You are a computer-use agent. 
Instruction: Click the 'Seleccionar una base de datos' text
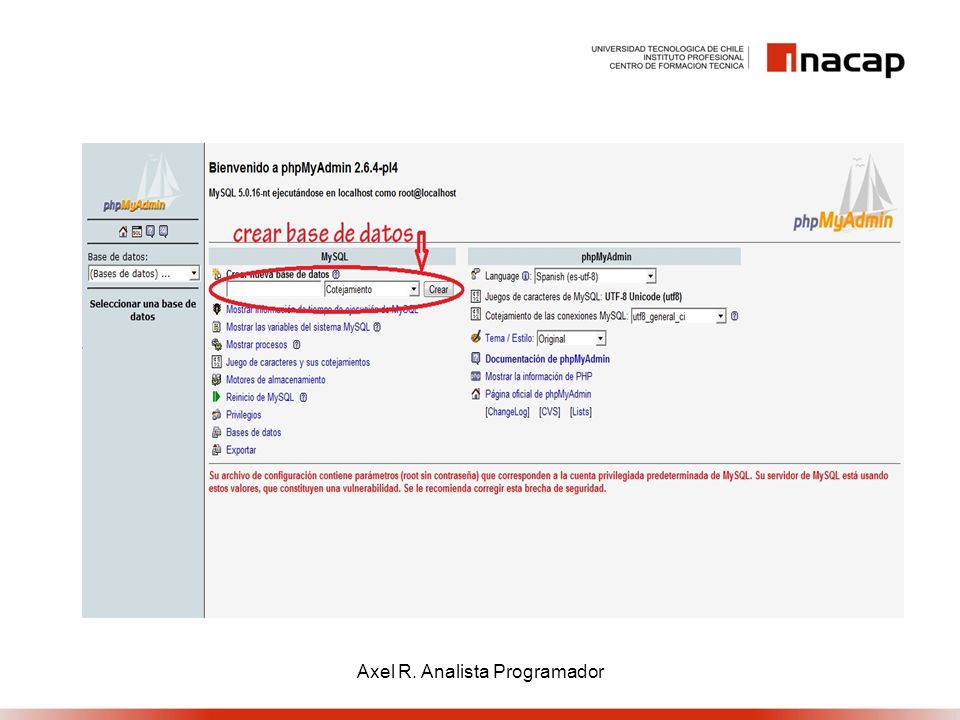[x=143, y=310]
